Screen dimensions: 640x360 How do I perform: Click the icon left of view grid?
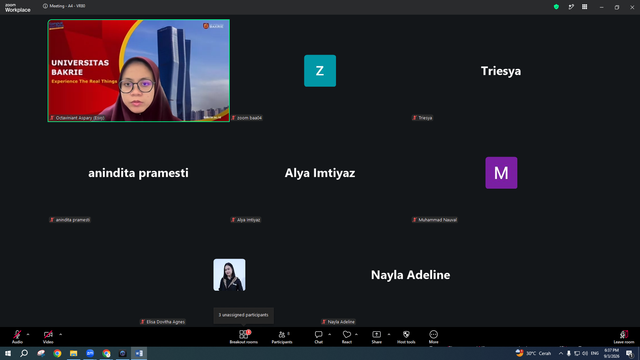[x=571, y=7]
